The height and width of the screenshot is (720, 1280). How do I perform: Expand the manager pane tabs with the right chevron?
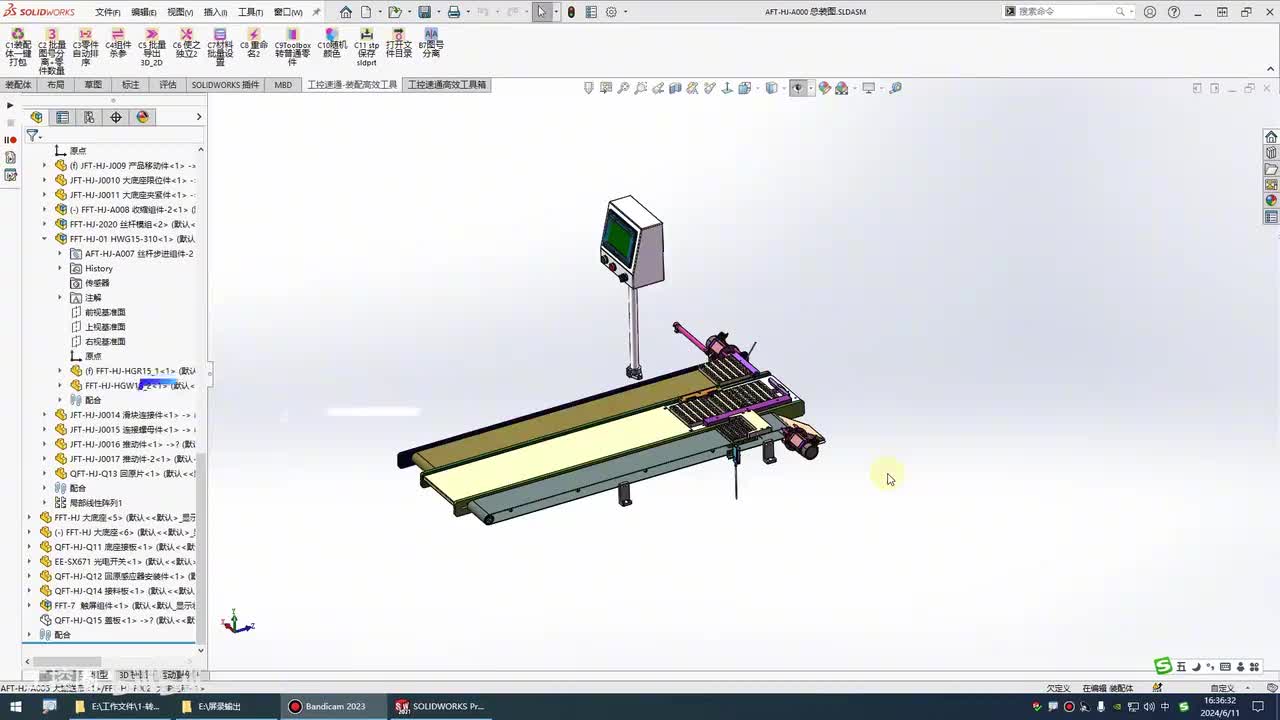tap(198, 117)
